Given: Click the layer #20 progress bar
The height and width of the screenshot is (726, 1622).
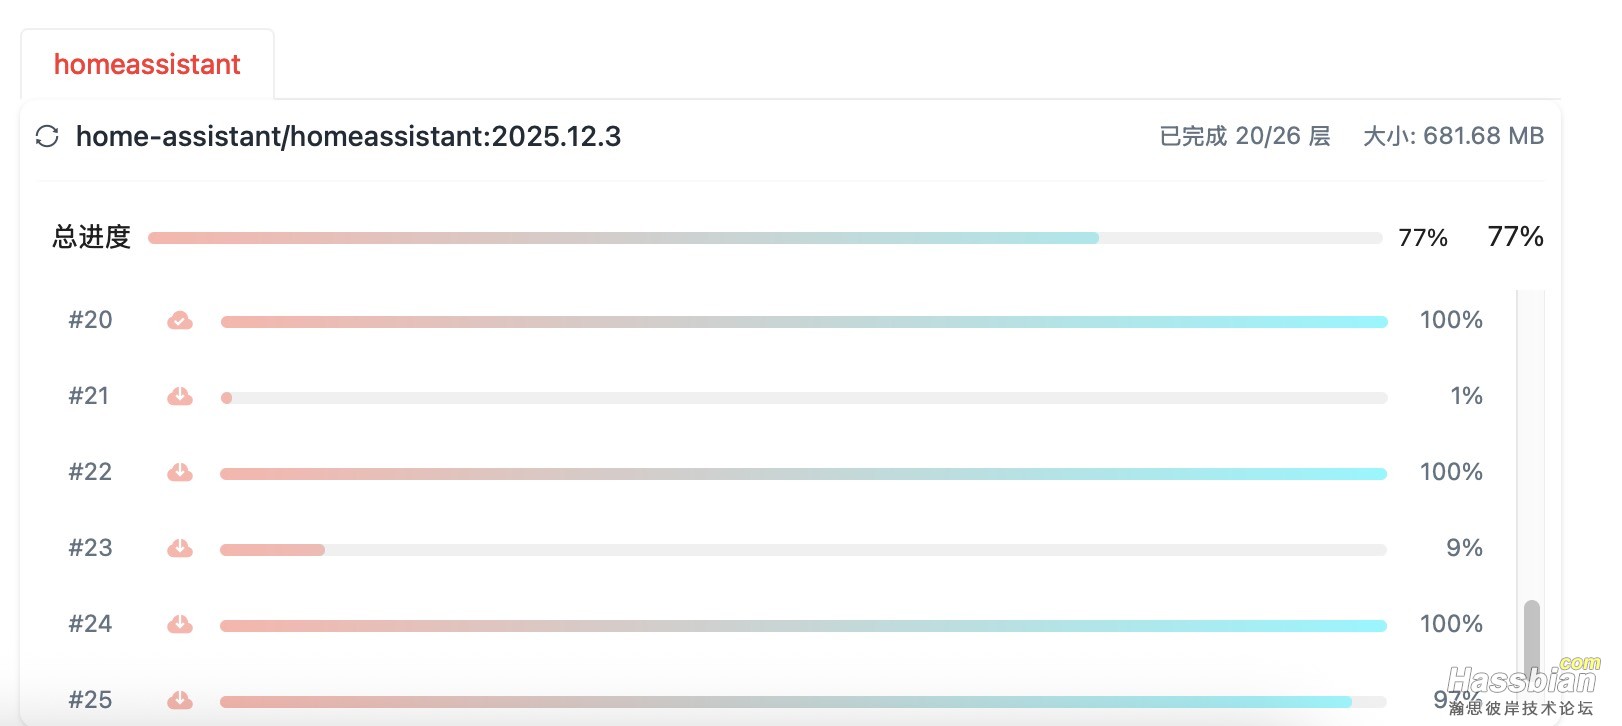Looking at the screenshot, I should (803, 322).
